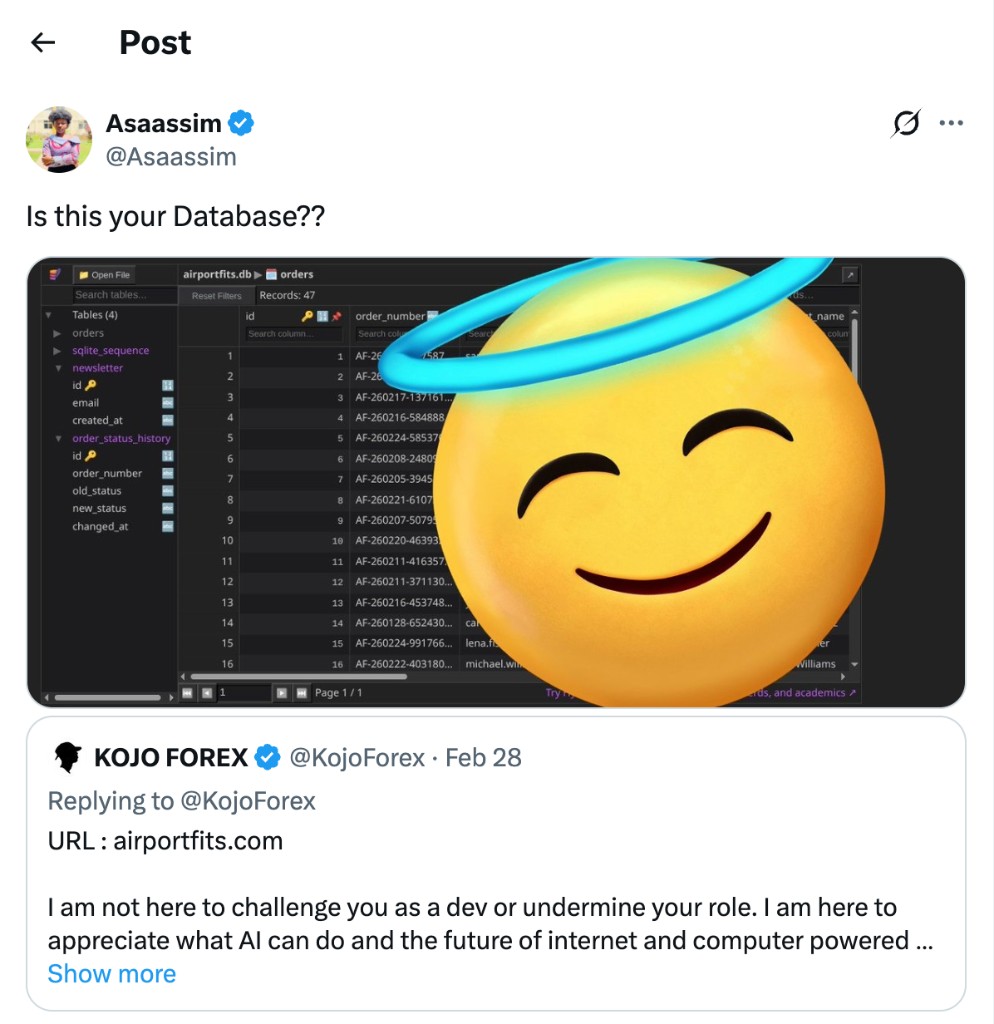The height and width of the screenshot is (1024, 994).
Task: Click the Open File folder icon
Action: (82, 274)
